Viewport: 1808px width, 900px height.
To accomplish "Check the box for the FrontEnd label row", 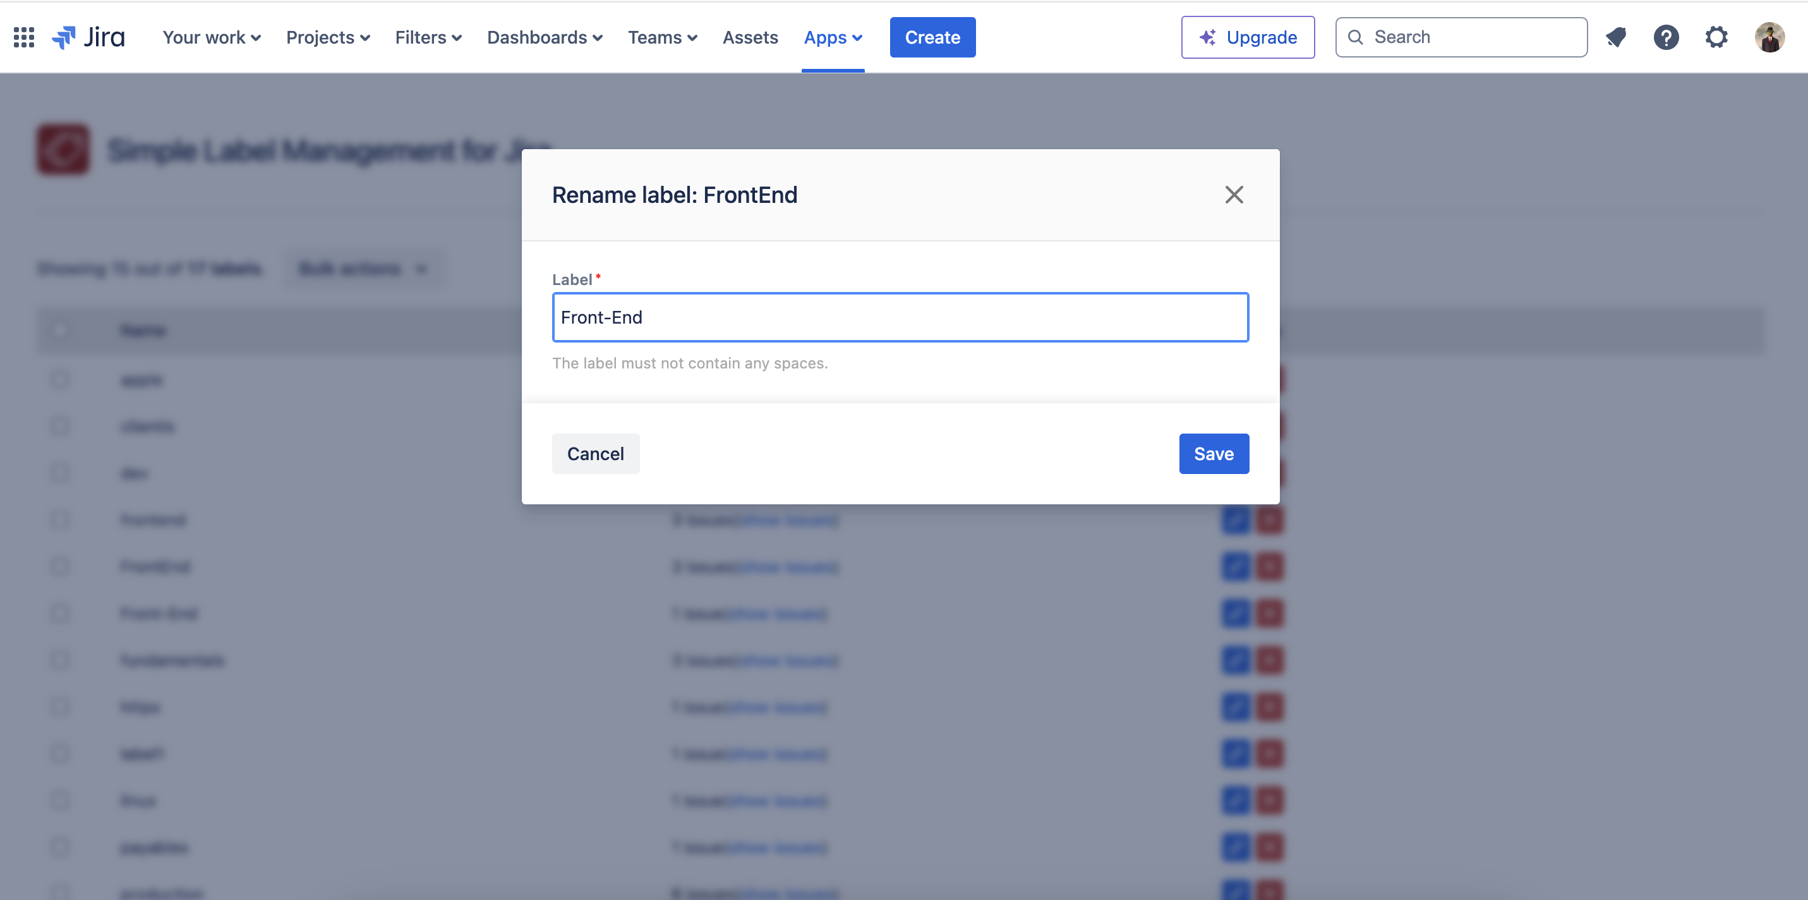I will 60,567.
